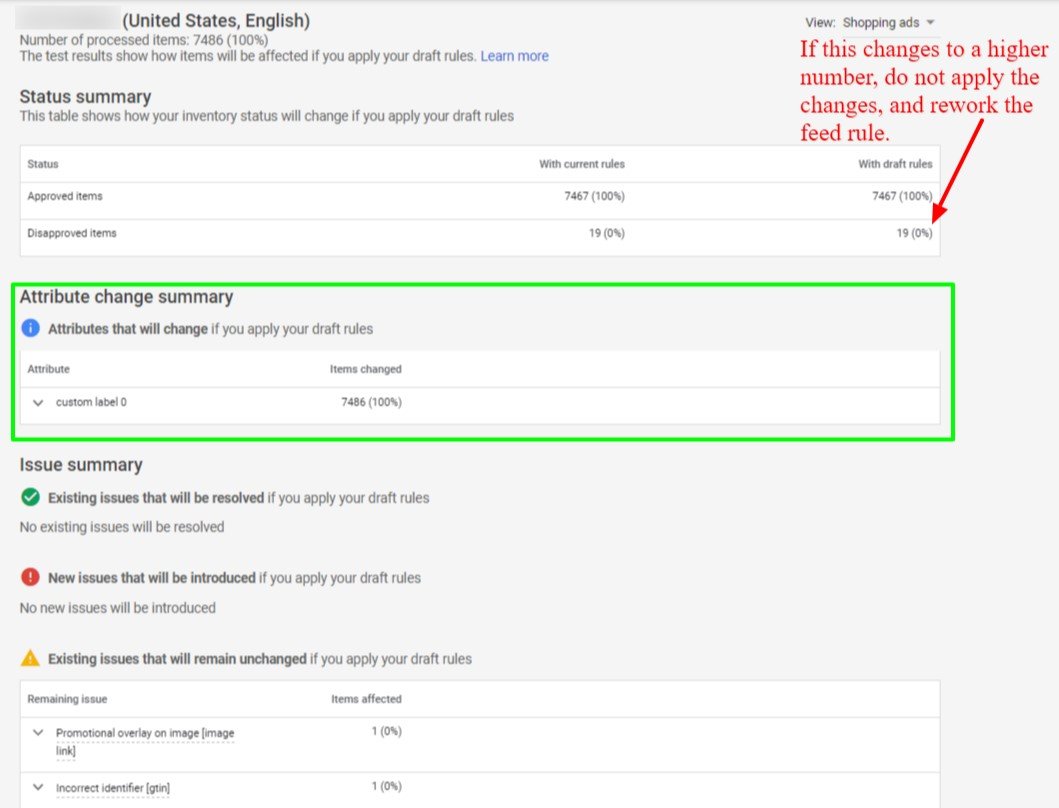Select the Approved items row label
This screenshot has width=1059, height=808.
65,196
